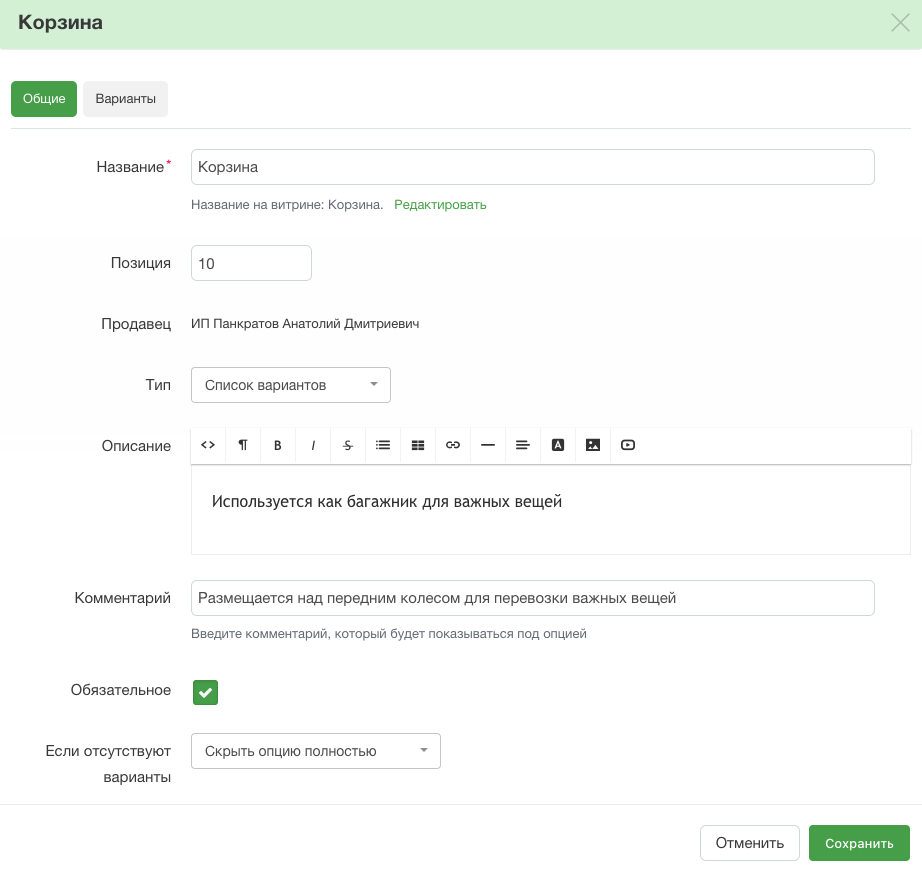Insert a horizontal line in description
Screen dimensions: 922x878
pos(488,445)
